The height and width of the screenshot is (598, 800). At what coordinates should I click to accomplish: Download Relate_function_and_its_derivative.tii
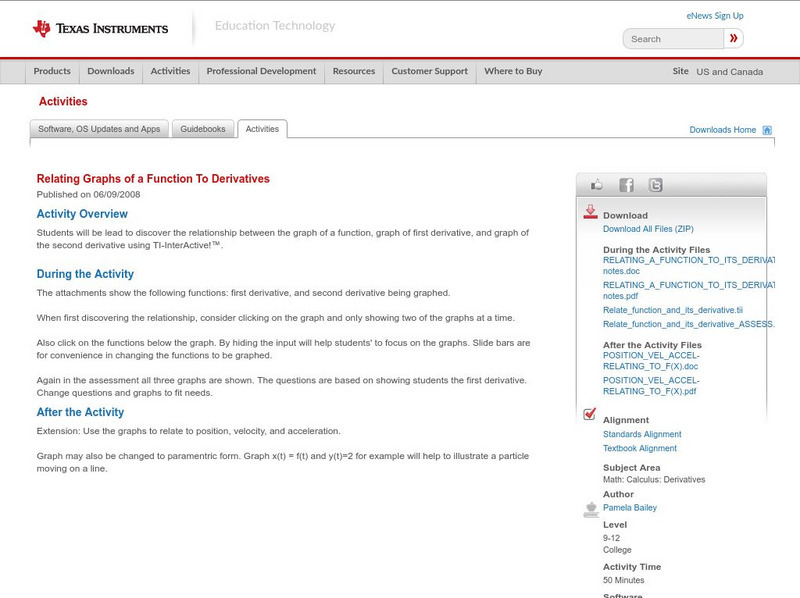click(673, 310)
